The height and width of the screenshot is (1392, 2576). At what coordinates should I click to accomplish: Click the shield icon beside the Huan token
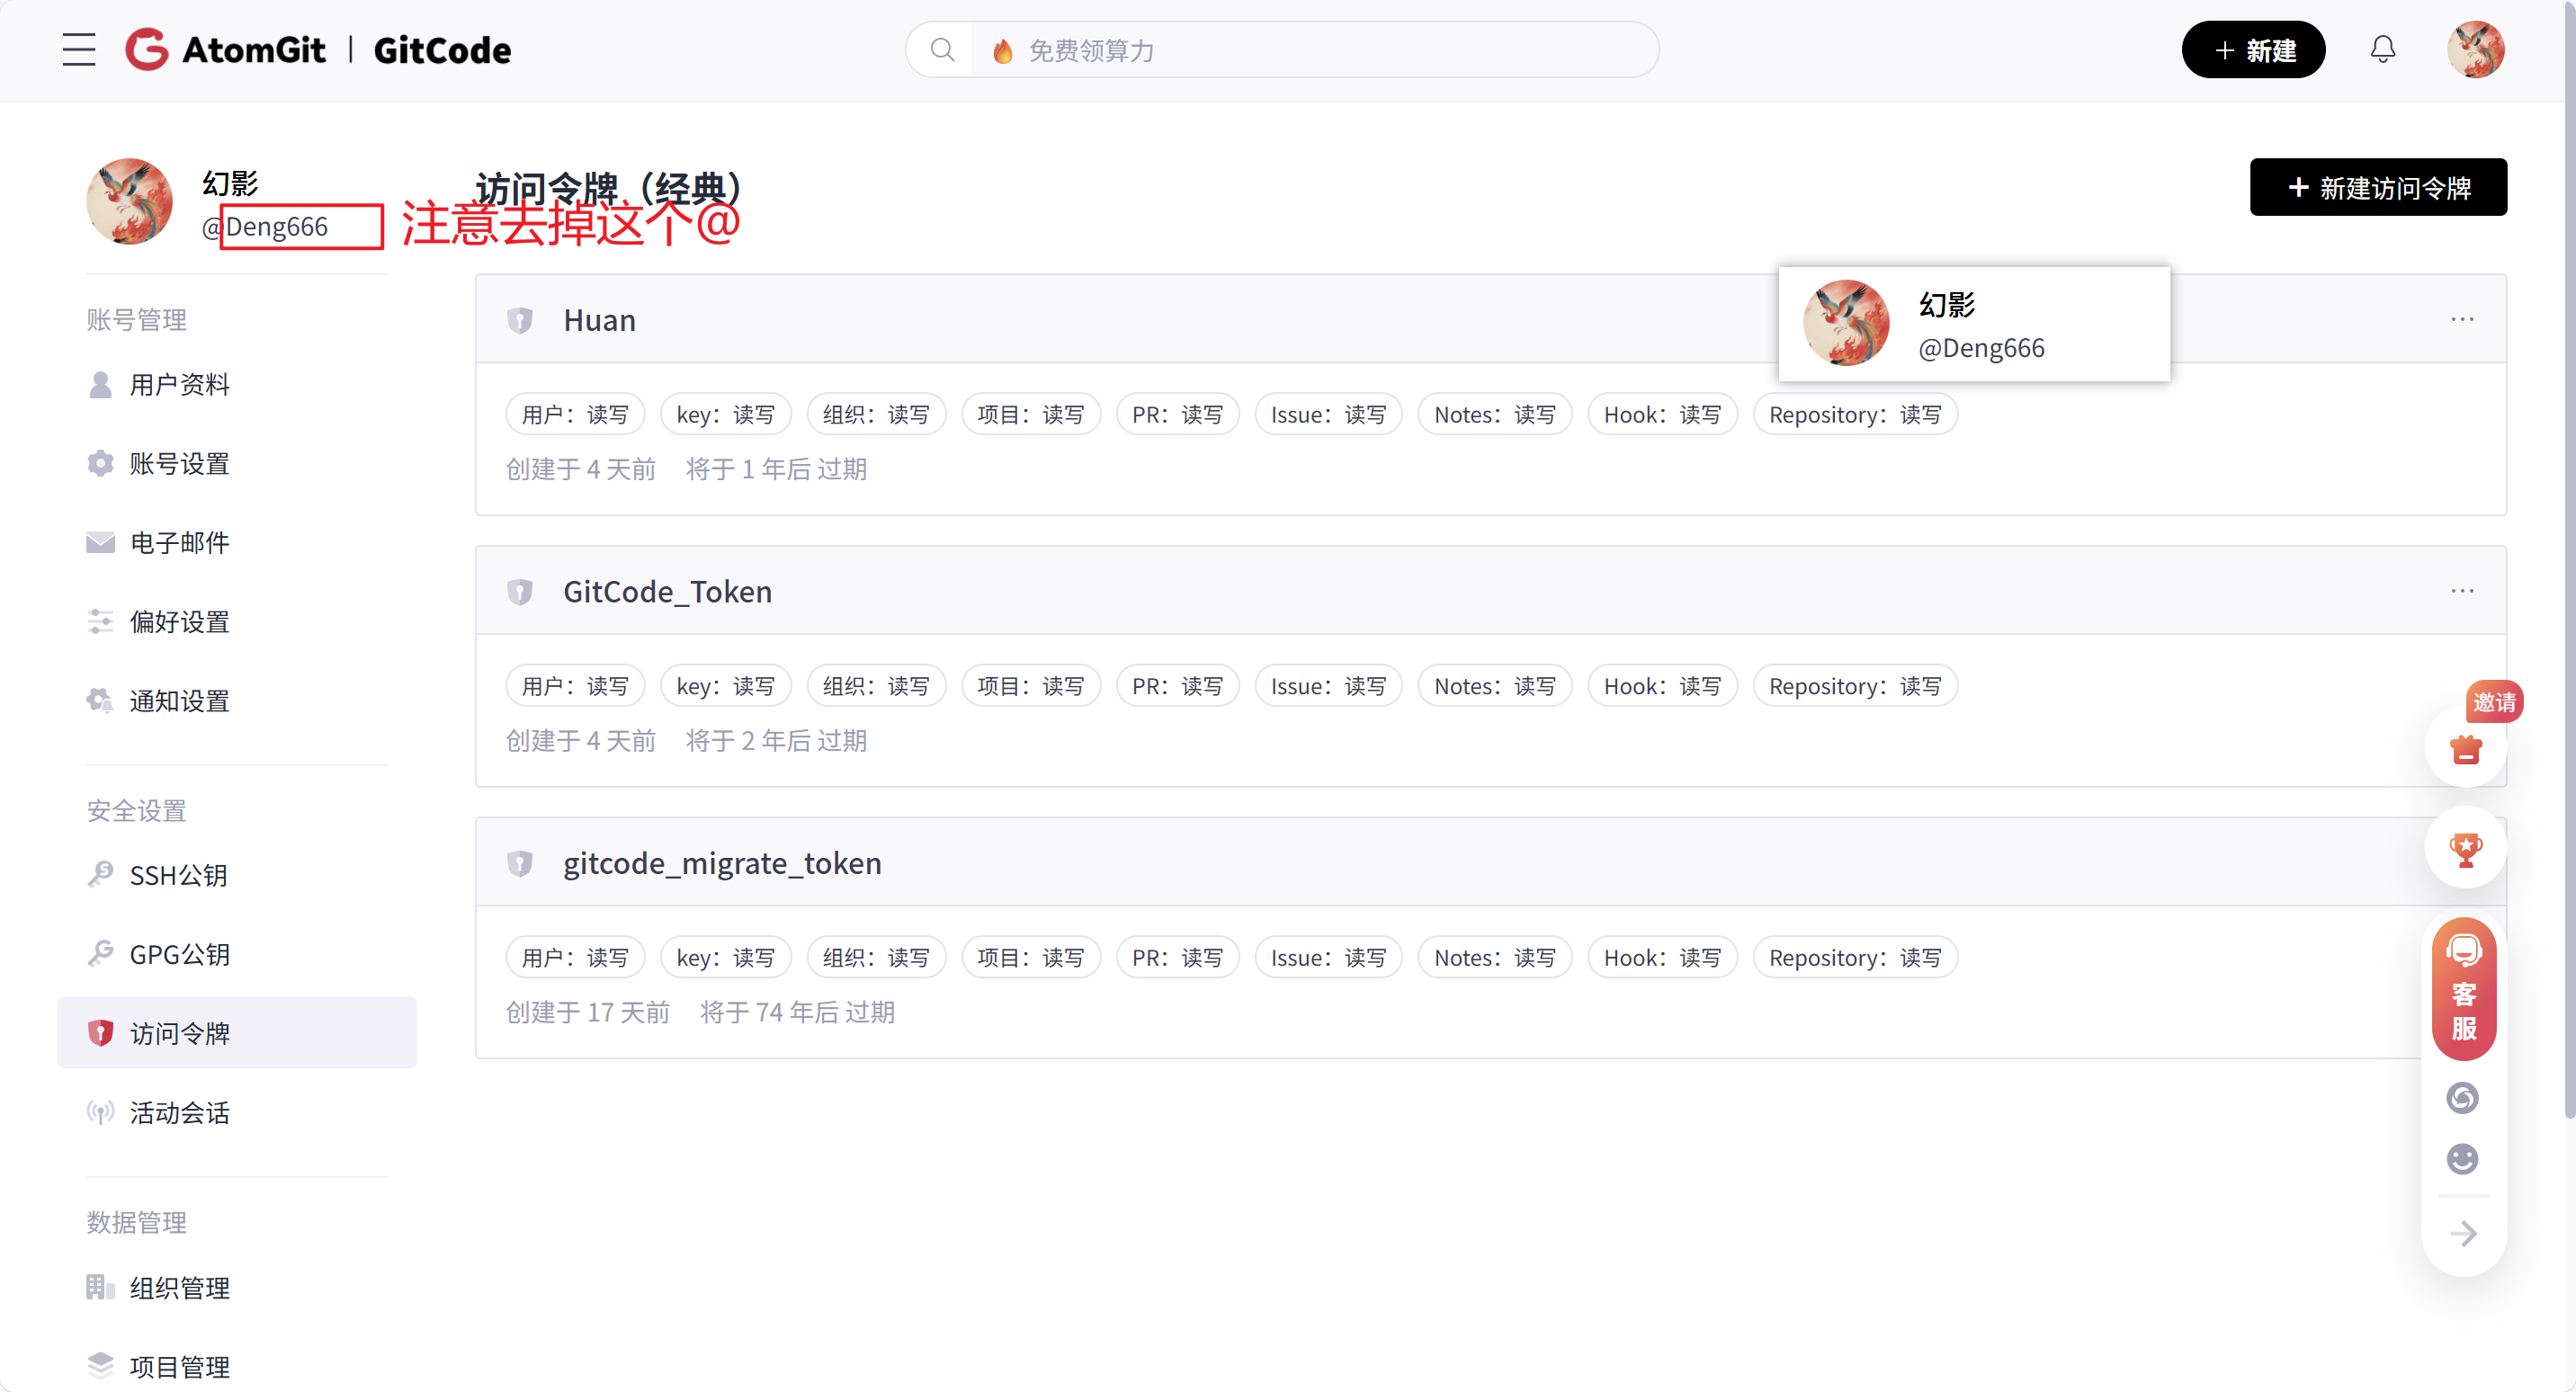point(521,320)
